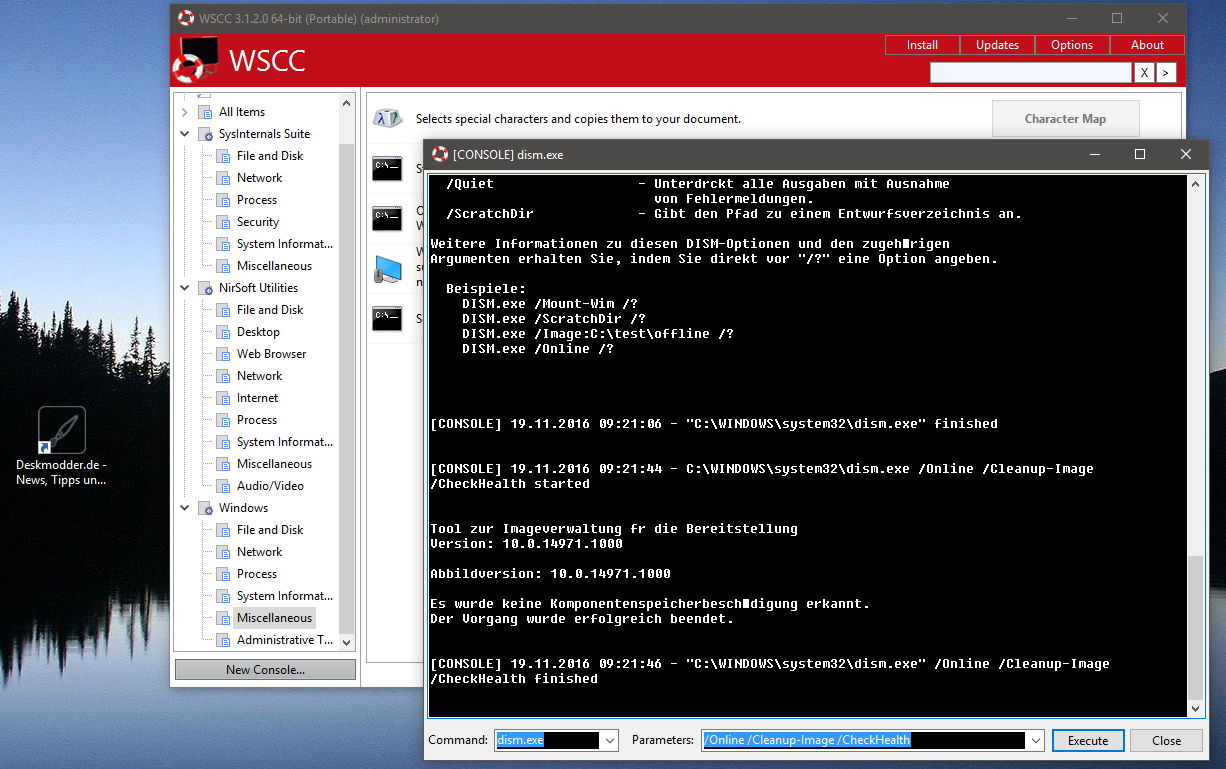Click the page icon beside Internet
Viewport: 1226px width, 769px height.
(224, 398)
